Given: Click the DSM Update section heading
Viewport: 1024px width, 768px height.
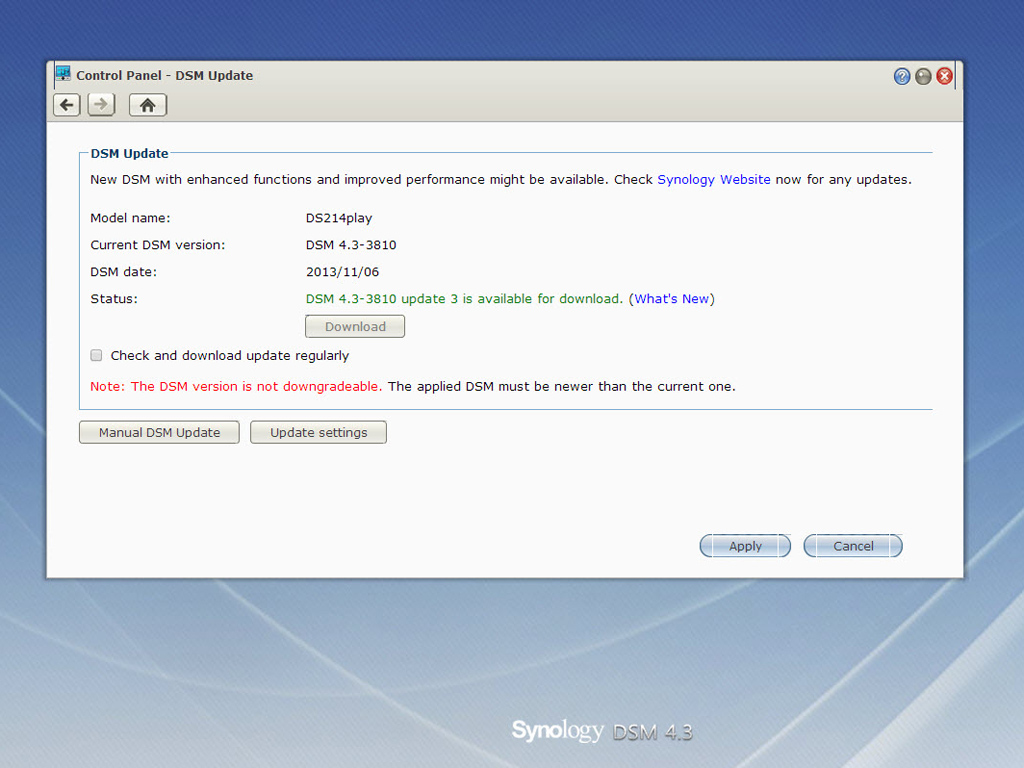Looking at the screenshot, I should coord(129,153).
